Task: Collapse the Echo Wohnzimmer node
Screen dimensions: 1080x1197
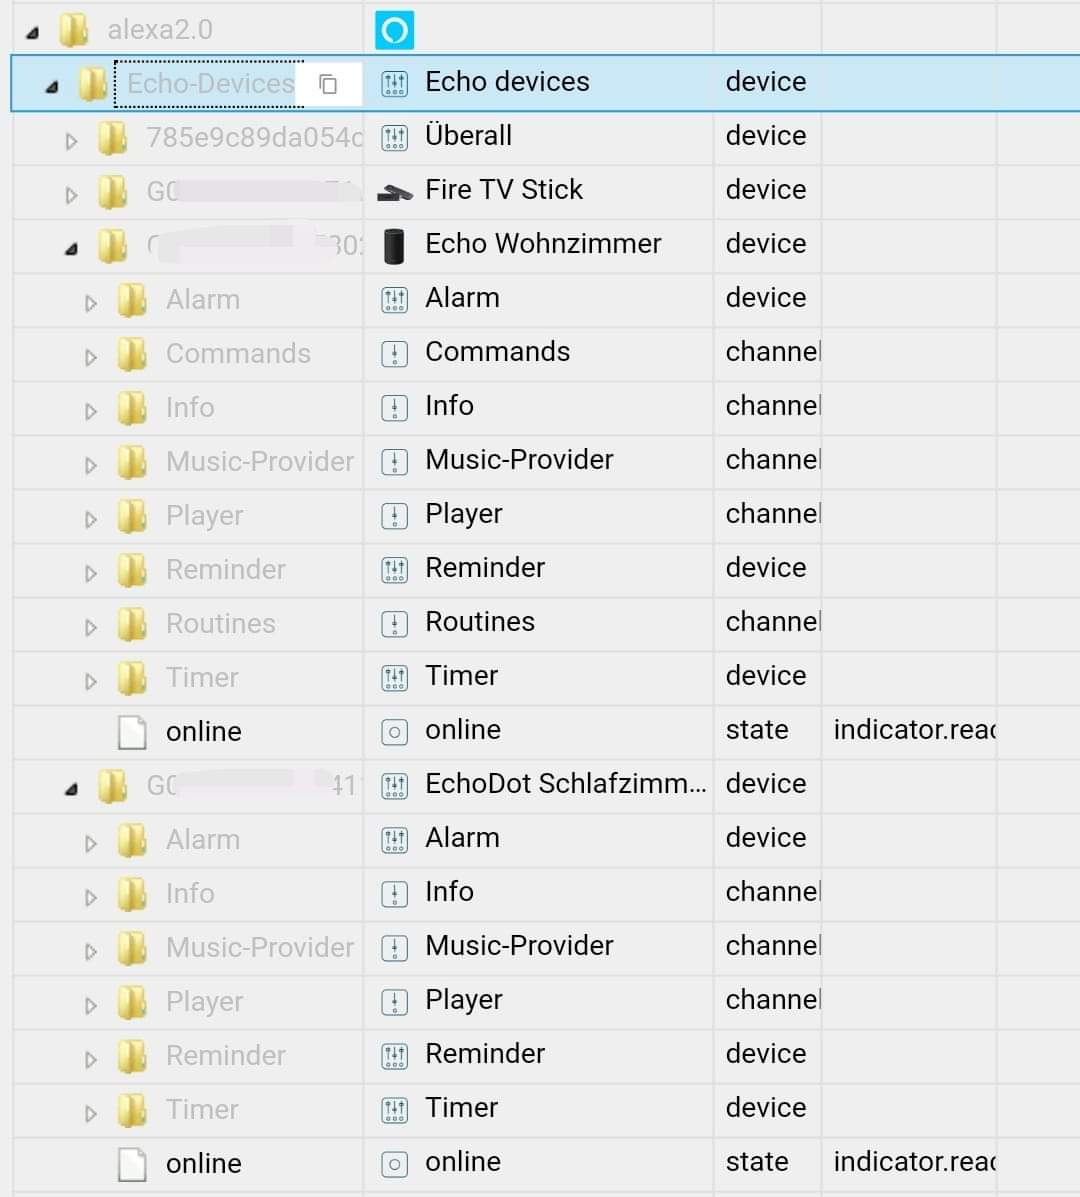Action: click(72, 249)
